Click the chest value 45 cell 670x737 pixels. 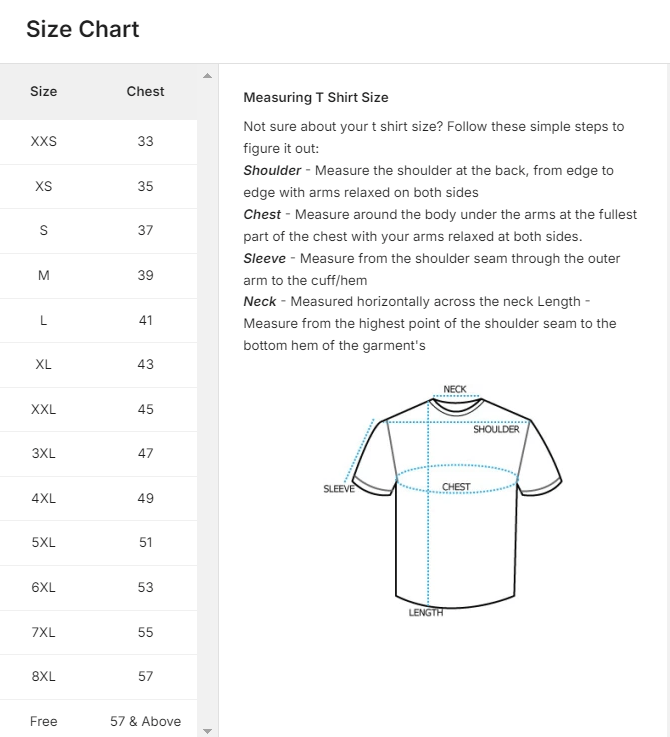tap(146, 409)
